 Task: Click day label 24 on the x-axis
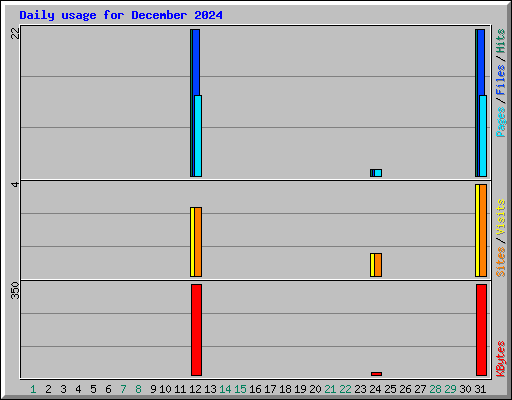tap(375, 389)
